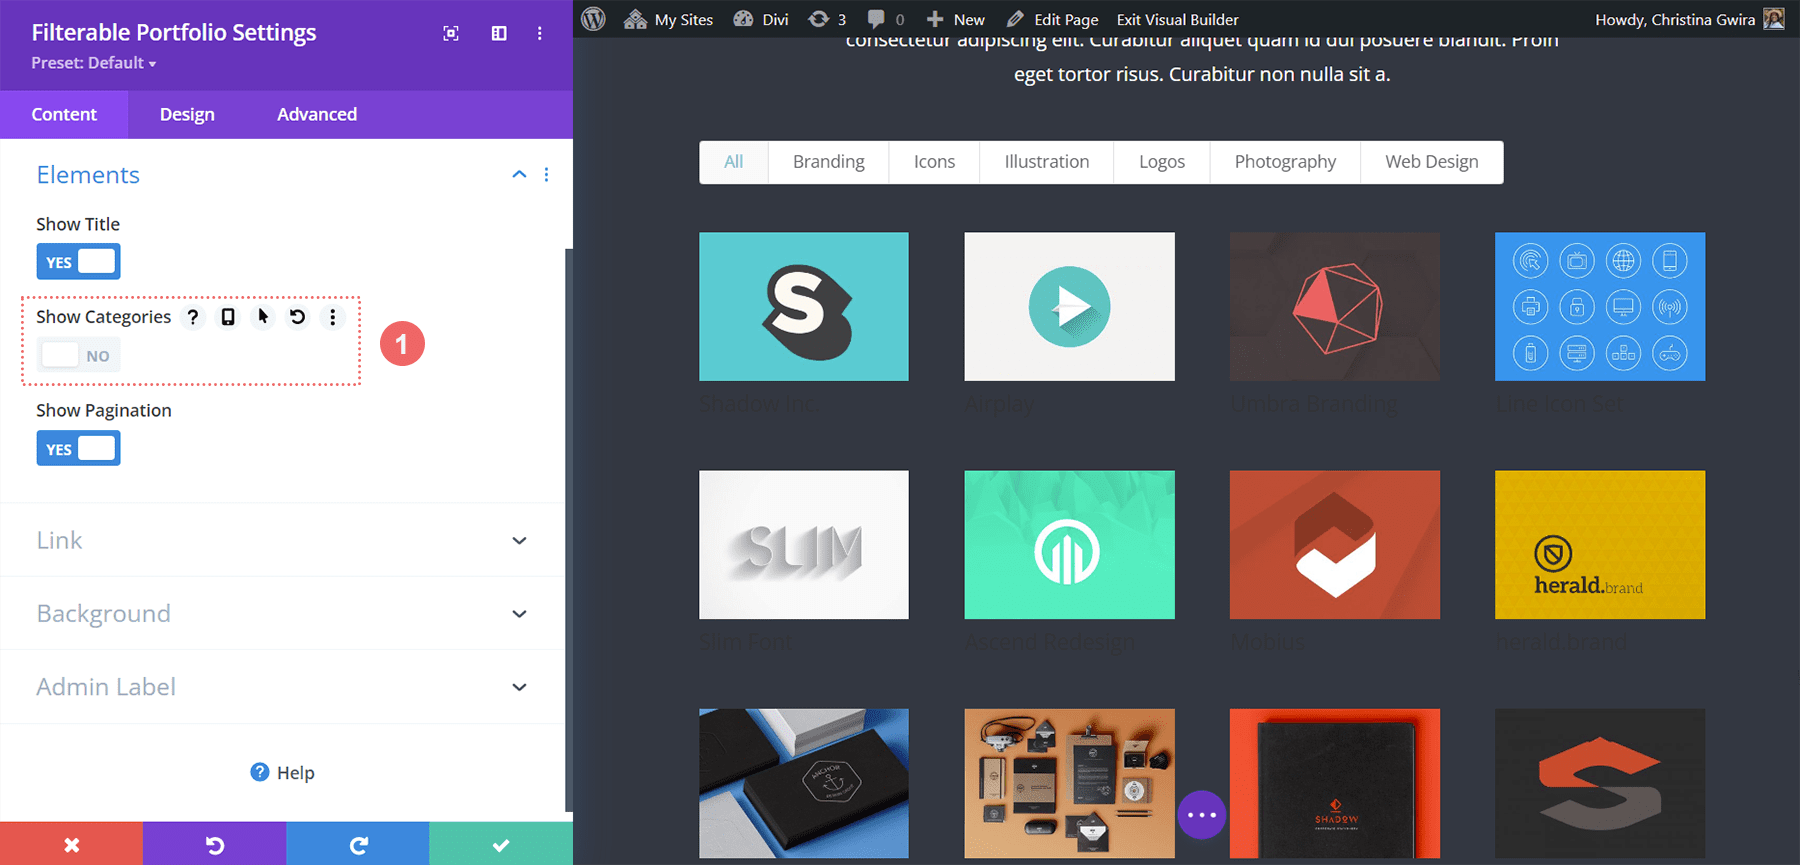Turn off the Show Title toggle
This screenshot has height=865, width=1800.
(78, 262)
